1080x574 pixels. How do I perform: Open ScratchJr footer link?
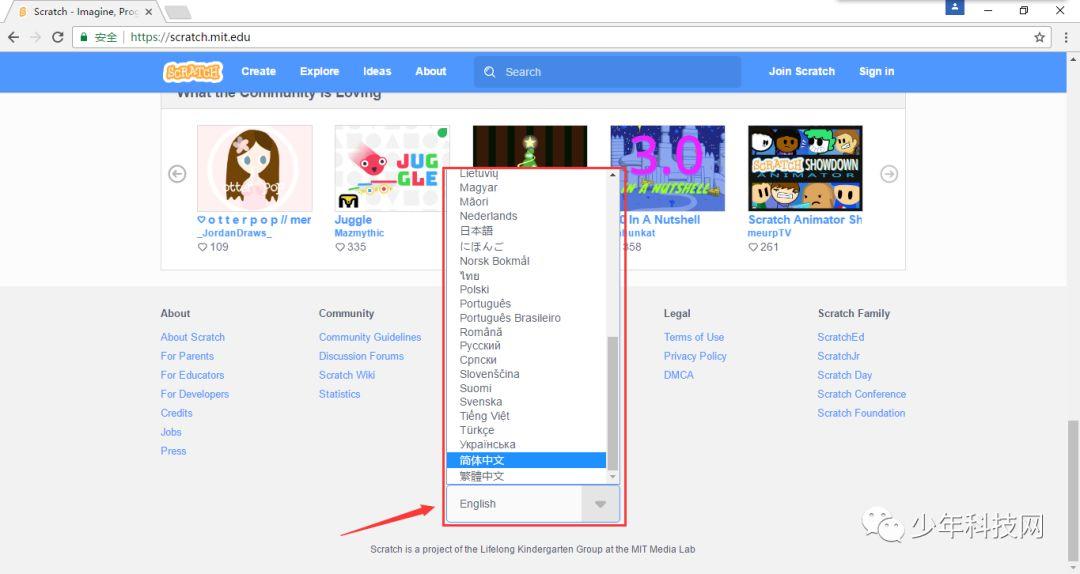pos(839,356)
